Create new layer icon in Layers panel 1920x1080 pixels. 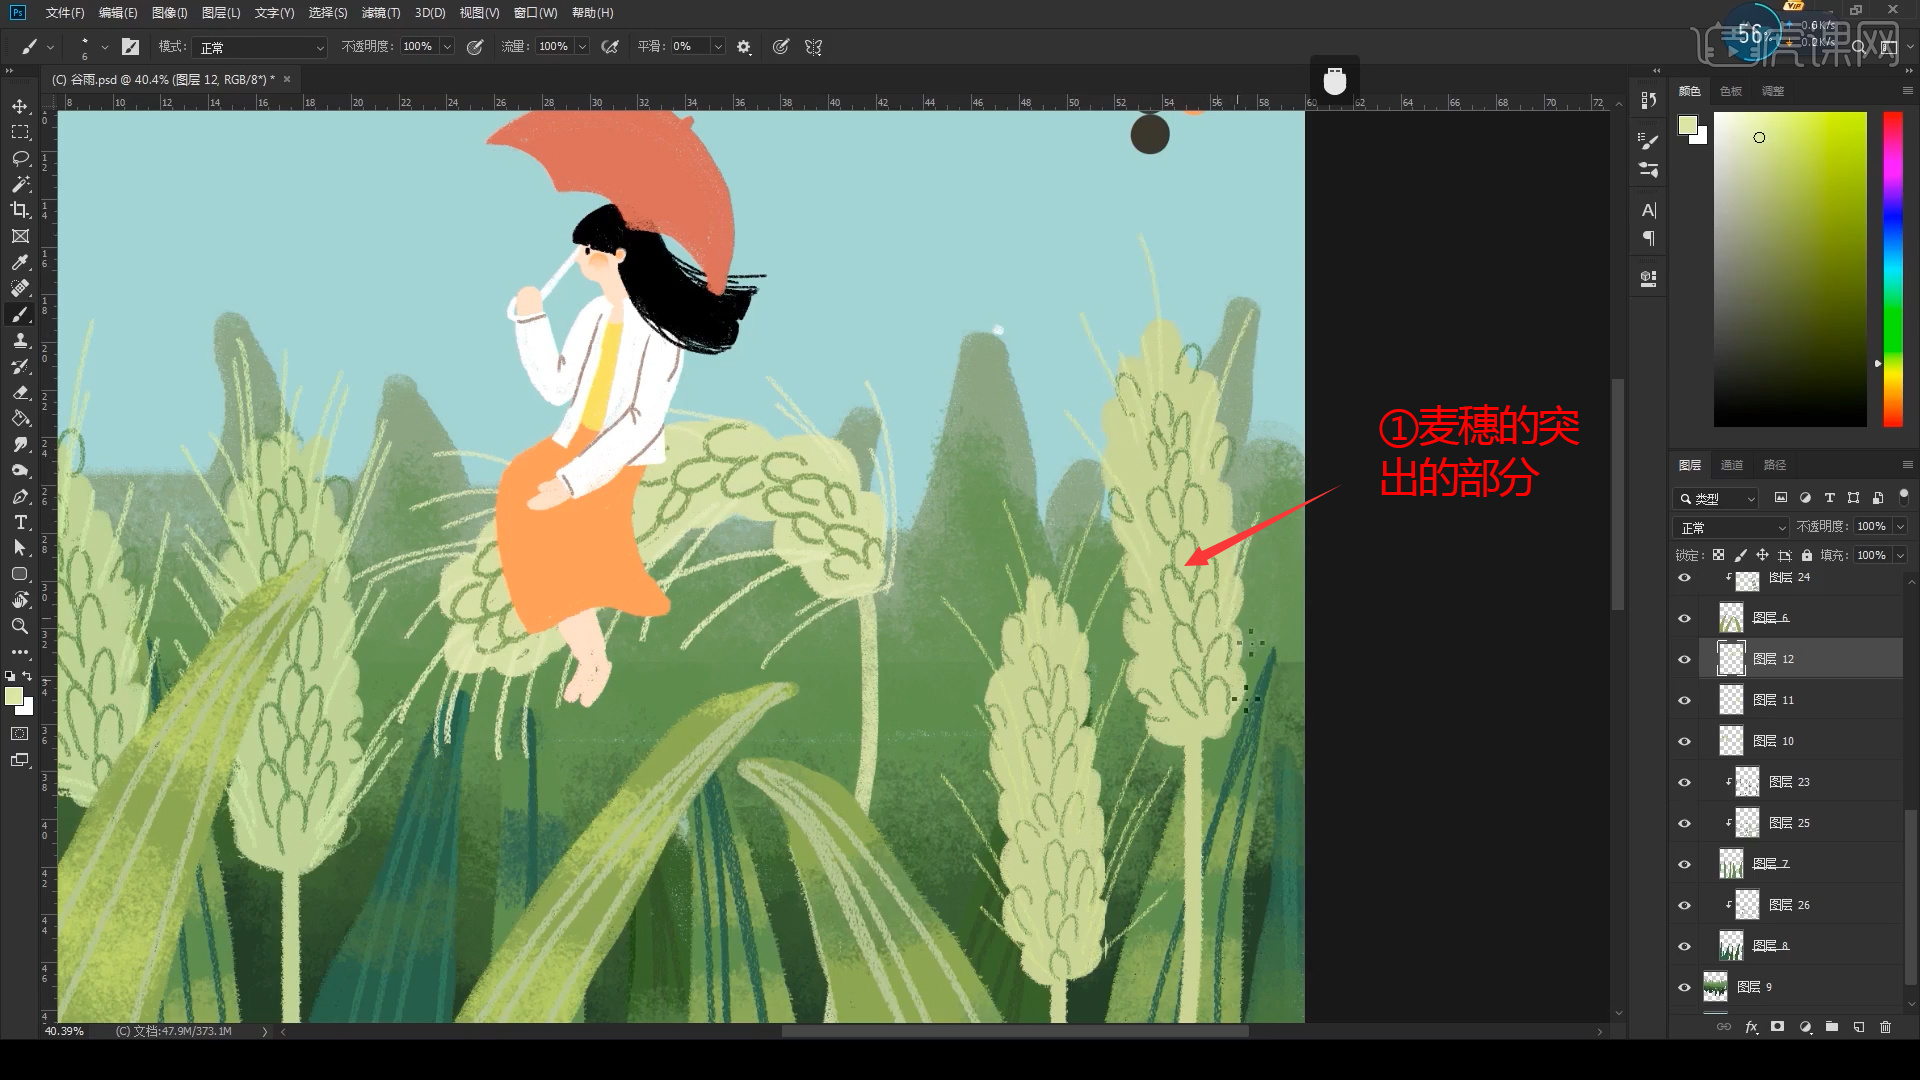click(x=1859, y=1027)
